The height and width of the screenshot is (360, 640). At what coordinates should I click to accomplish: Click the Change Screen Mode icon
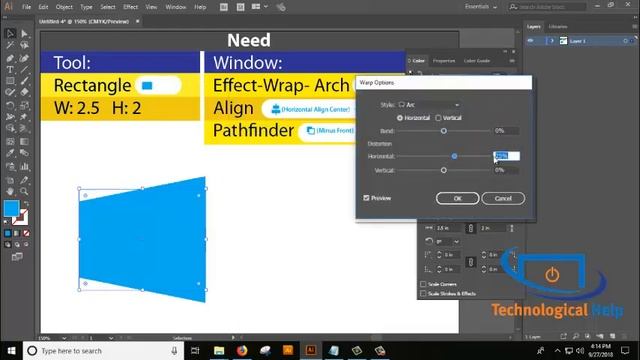pos(17,257)
